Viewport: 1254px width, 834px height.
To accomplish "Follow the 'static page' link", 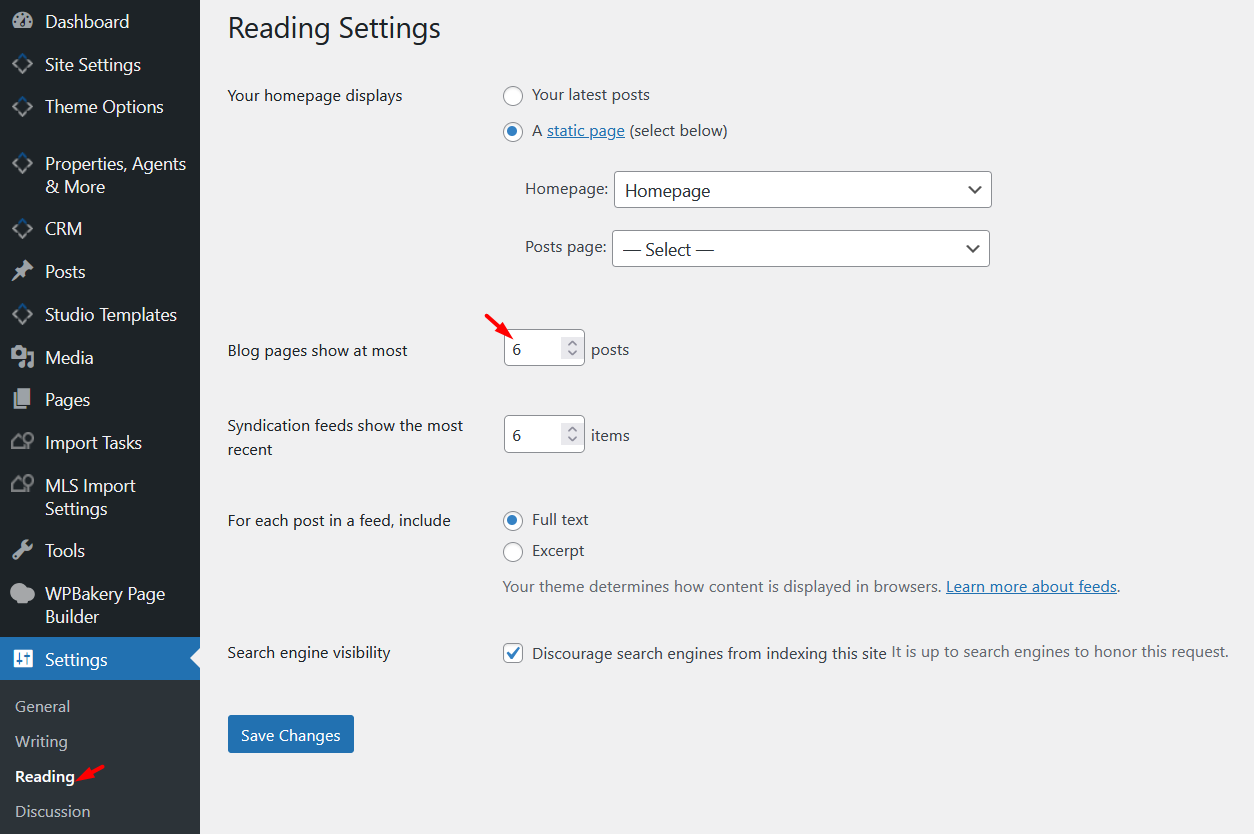I will [x=585, y=131].
